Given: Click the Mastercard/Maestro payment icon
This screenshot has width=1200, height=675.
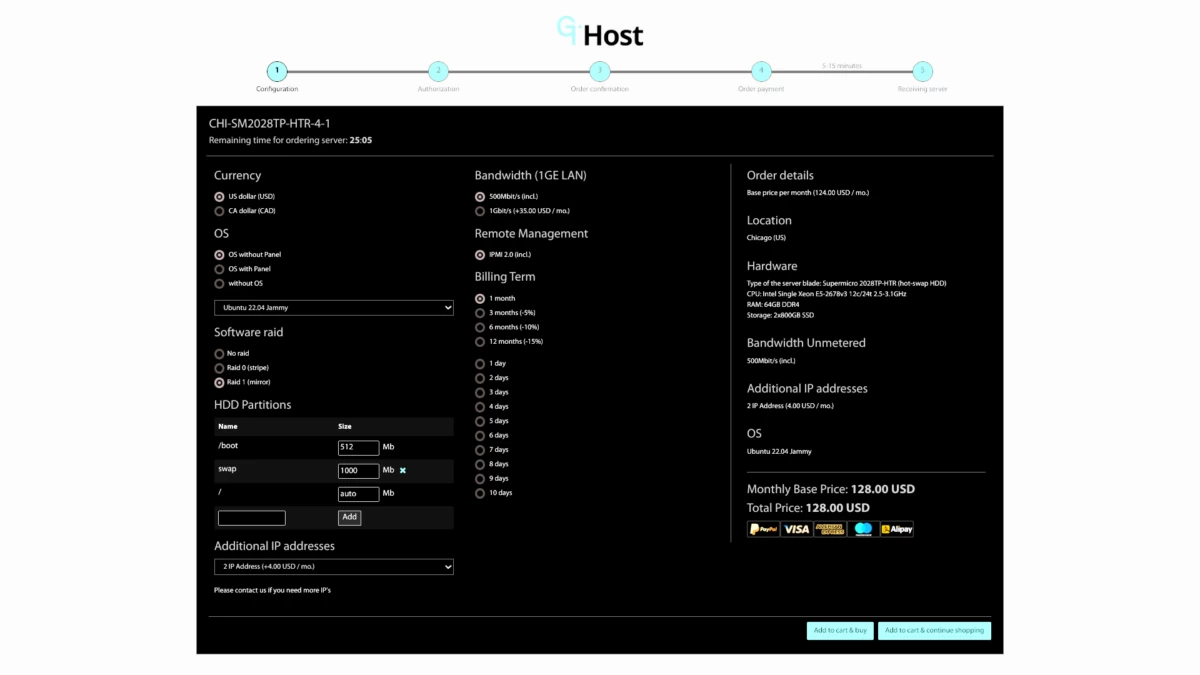Looking at the screenshot, I should (863, 529).
